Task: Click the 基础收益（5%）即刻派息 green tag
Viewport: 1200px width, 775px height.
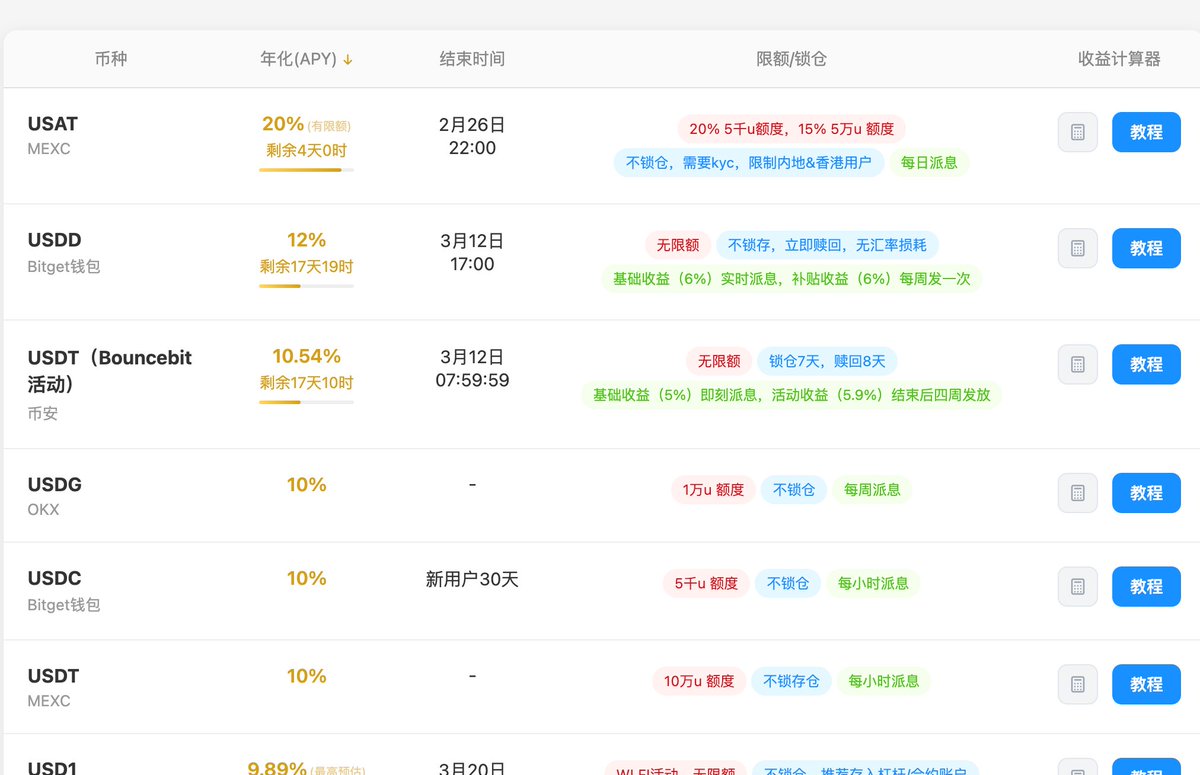Action: pyautogui.click(x=791, y=394)
